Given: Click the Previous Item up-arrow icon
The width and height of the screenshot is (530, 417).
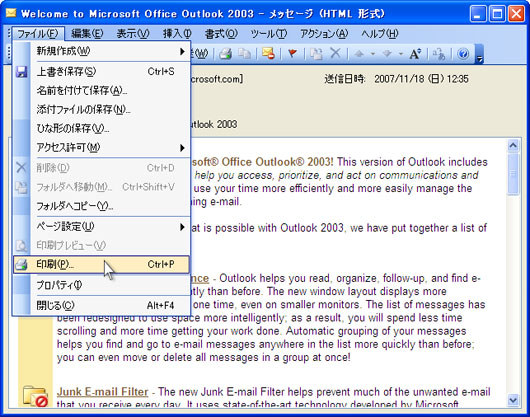Looking at the screenshot, I should click(x=359, y=54).
